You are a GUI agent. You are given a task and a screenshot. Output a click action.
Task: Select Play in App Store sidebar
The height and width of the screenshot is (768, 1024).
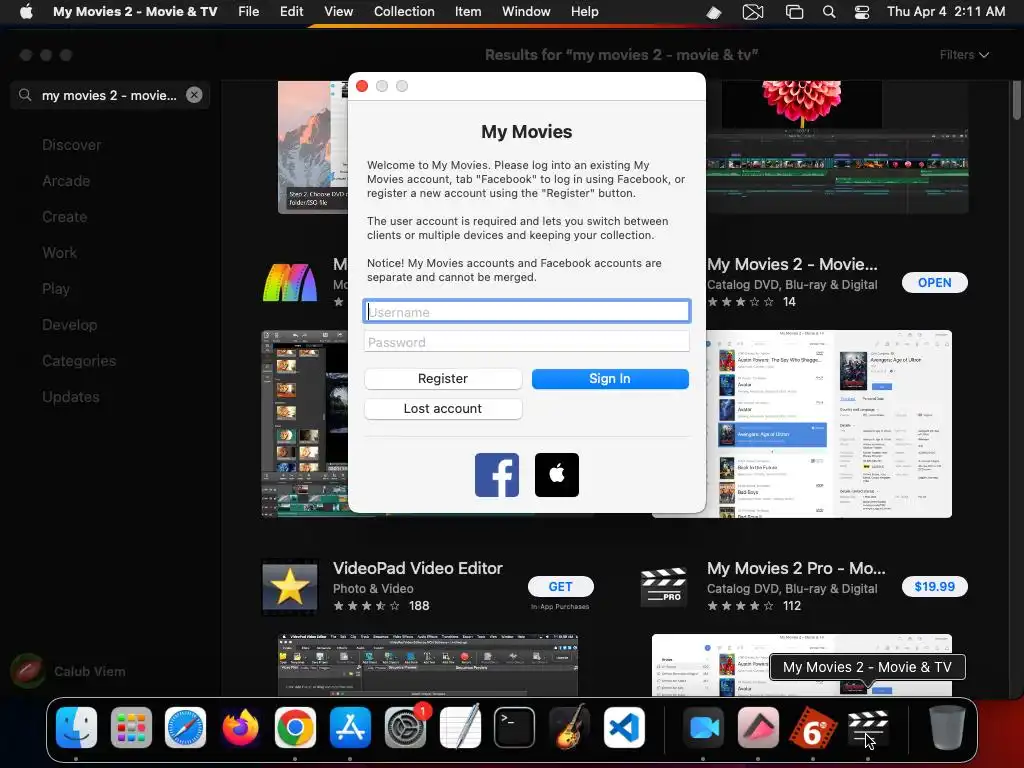coord(56,289)
